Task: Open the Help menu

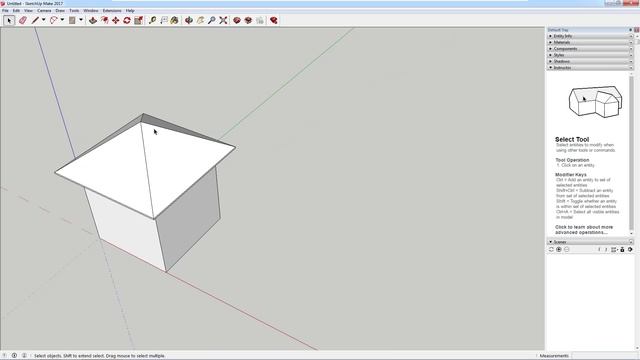Action: click(x=130, y=11)
